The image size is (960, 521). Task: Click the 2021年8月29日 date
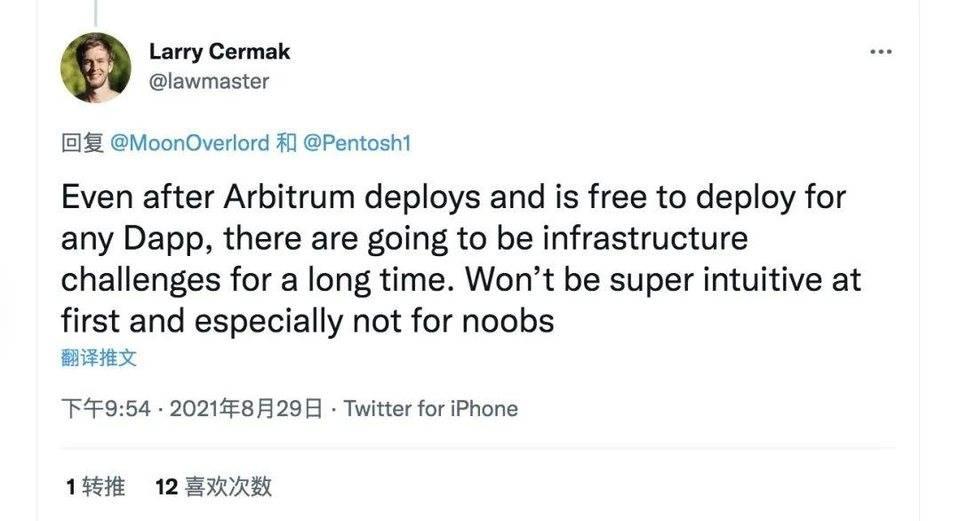pyautogui.click(x=246, y=409)
